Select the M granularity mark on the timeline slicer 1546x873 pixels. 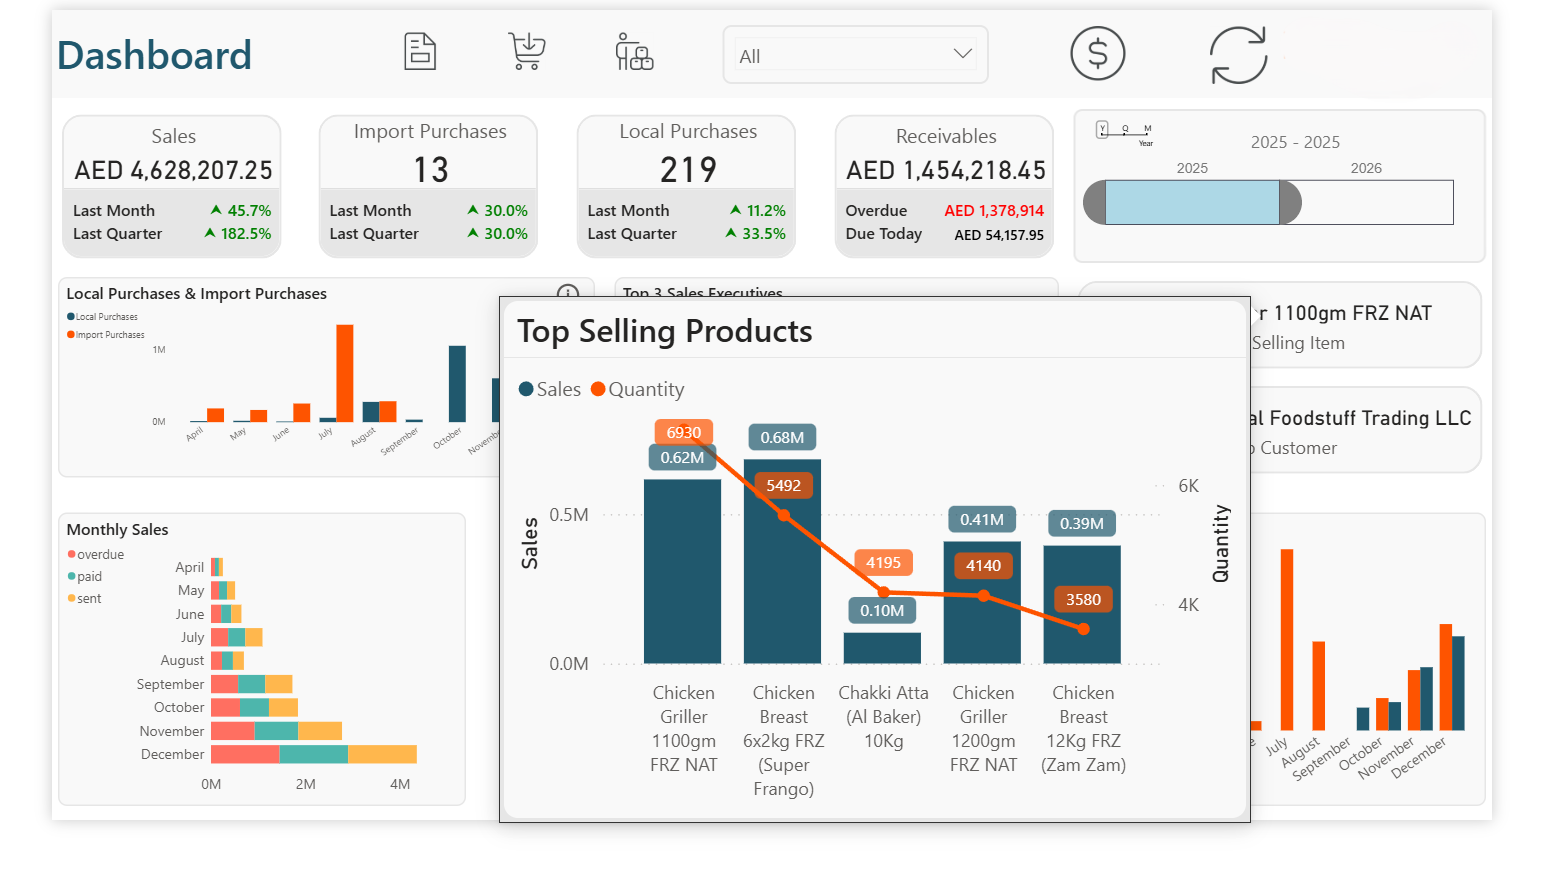(x=1147, y=129)
